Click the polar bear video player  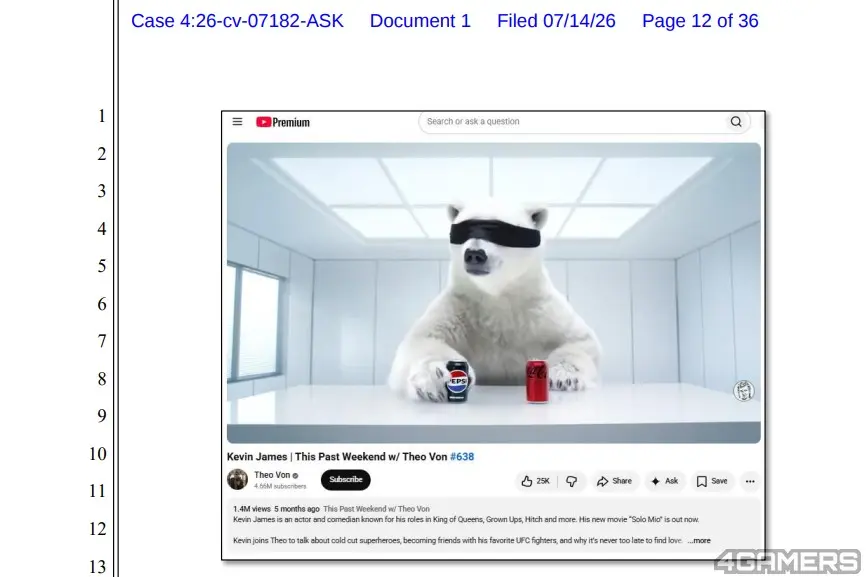pyautogui.click(x=493, y=293)
